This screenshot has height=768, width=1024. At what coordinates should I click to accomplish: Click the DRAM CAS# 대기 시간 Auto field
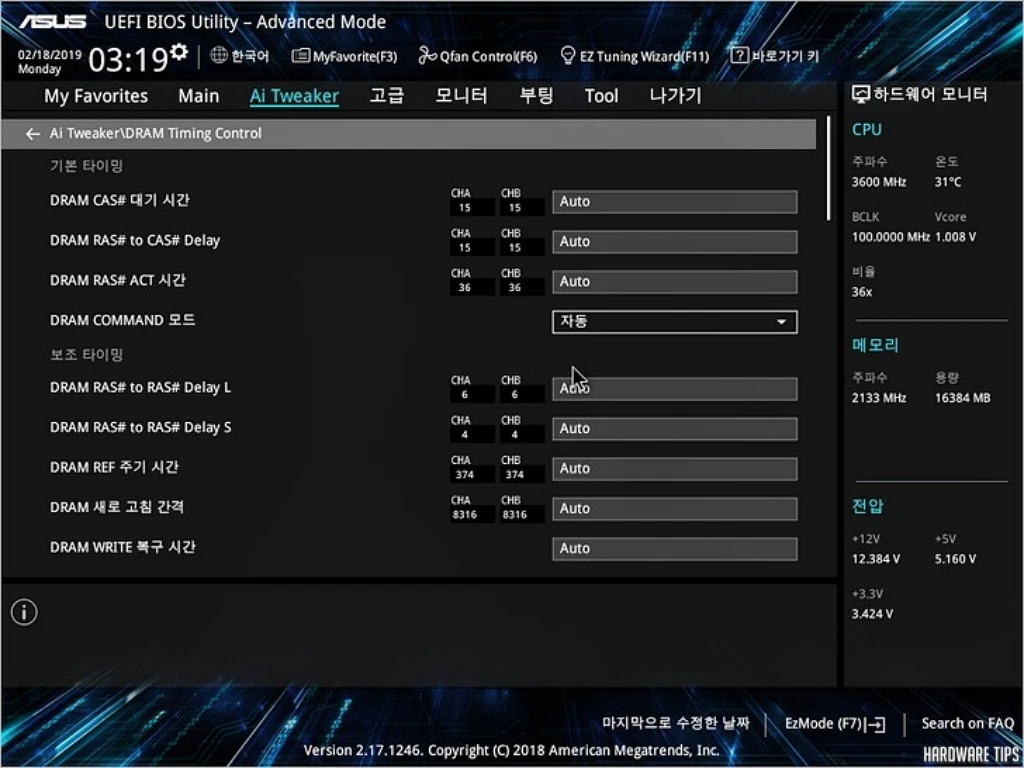point(675,202)
